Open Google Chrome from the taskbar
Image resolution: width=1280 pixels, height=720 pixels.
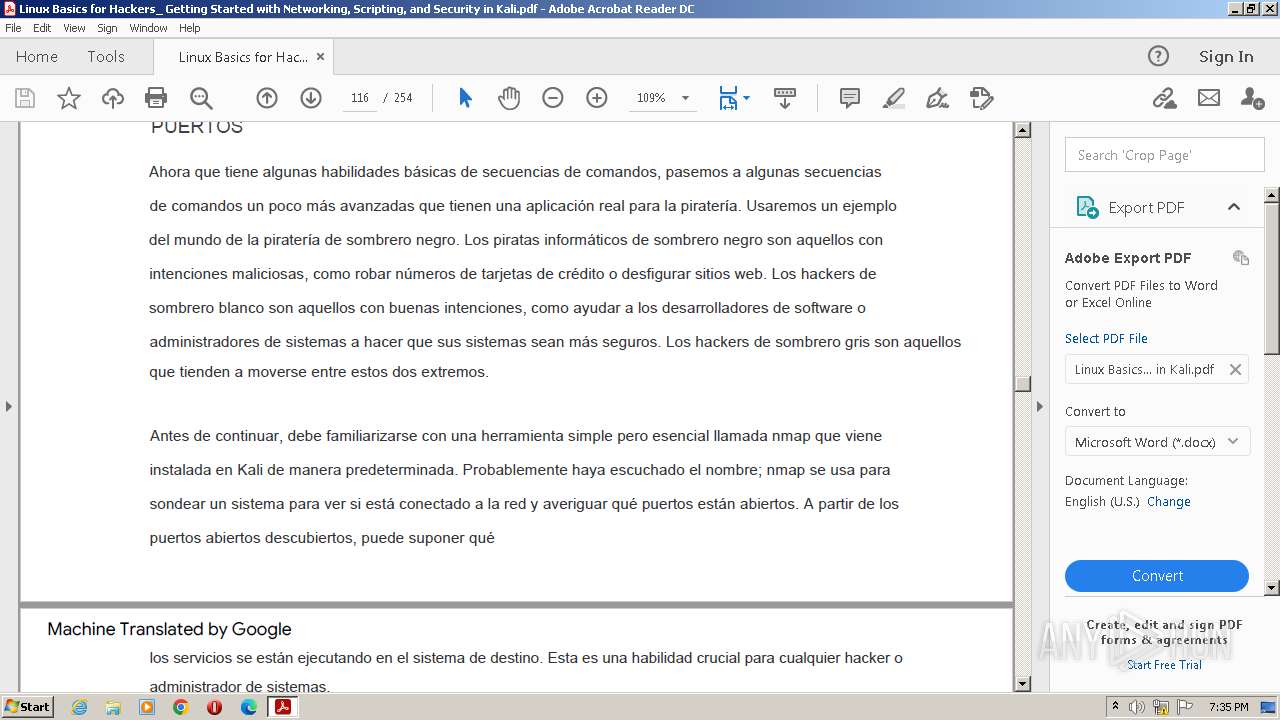click(180, 707)
